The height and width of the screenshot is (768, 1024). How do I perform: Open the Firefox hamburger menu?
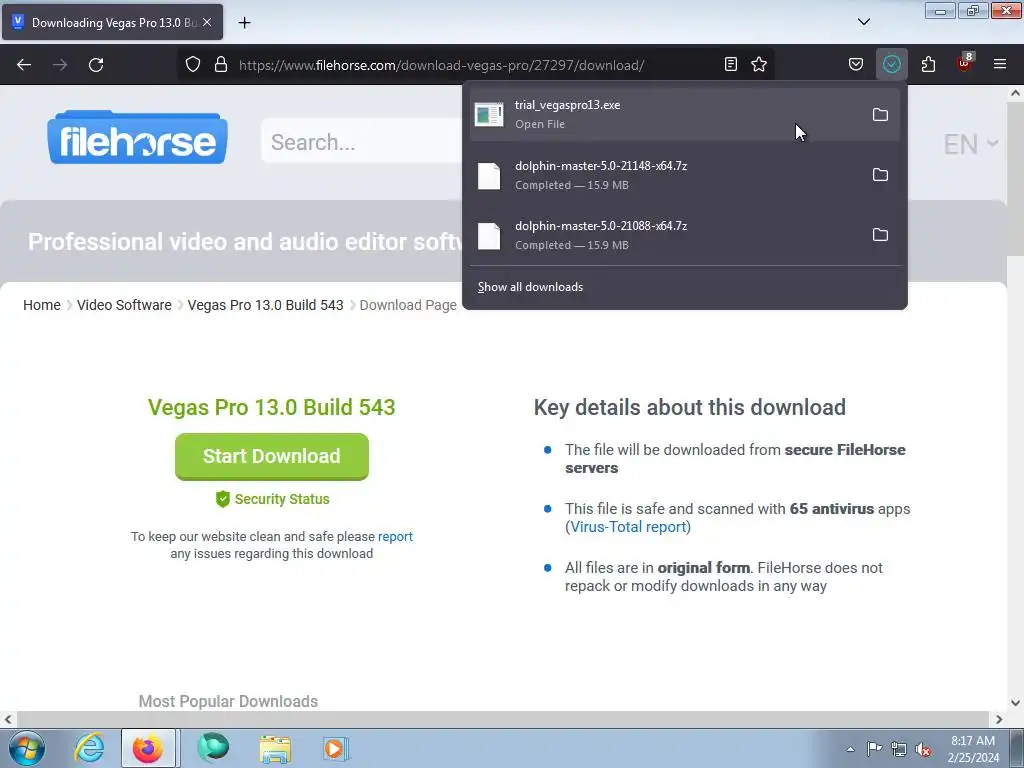click(x=1000, y=64)
